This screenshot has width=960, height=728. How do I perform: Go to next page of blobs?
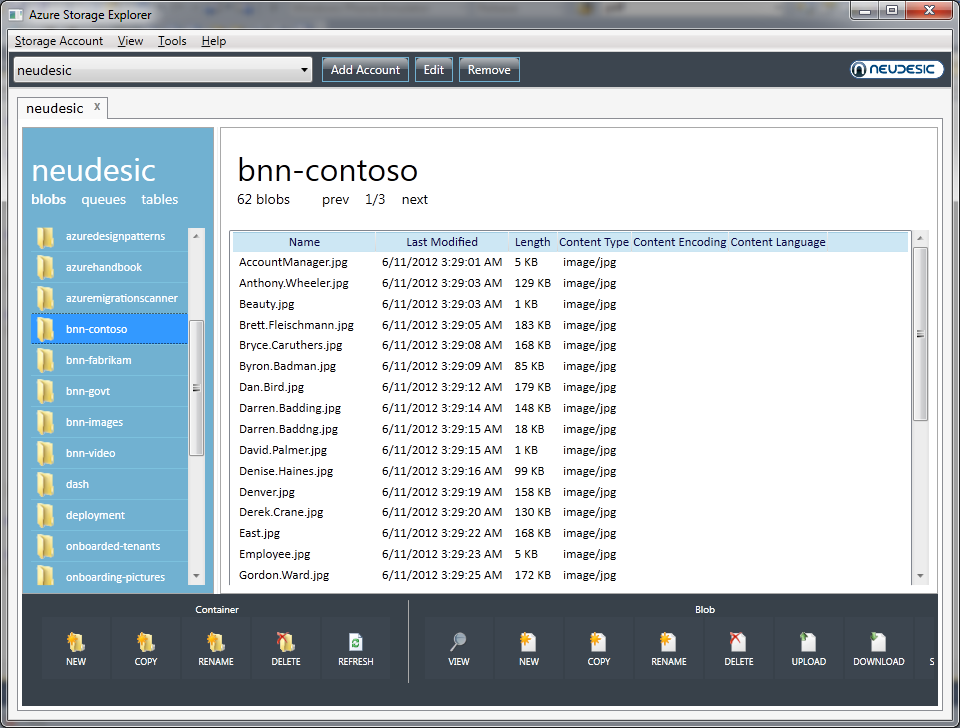(x=414, y=200)
